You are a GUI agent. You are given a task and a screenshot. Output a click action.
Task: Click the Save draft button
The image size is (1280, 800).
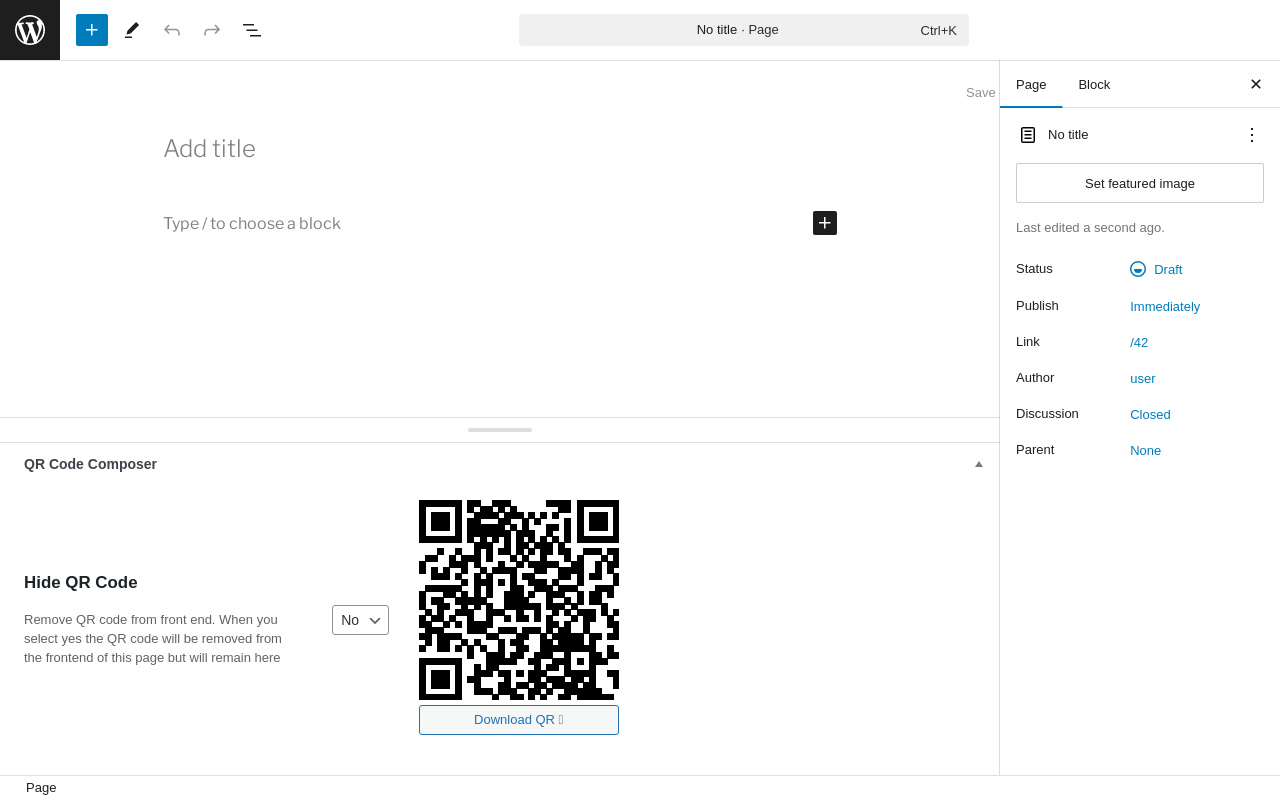[x=981, y=93]
